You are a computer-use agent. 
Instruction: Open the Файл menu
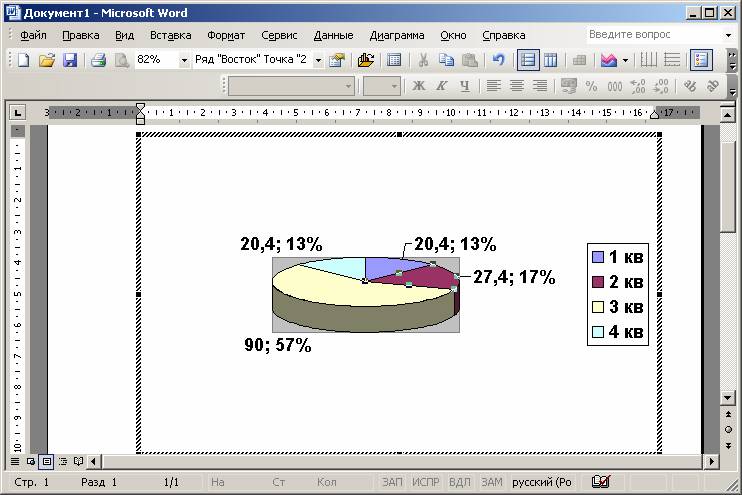[33, 35]
